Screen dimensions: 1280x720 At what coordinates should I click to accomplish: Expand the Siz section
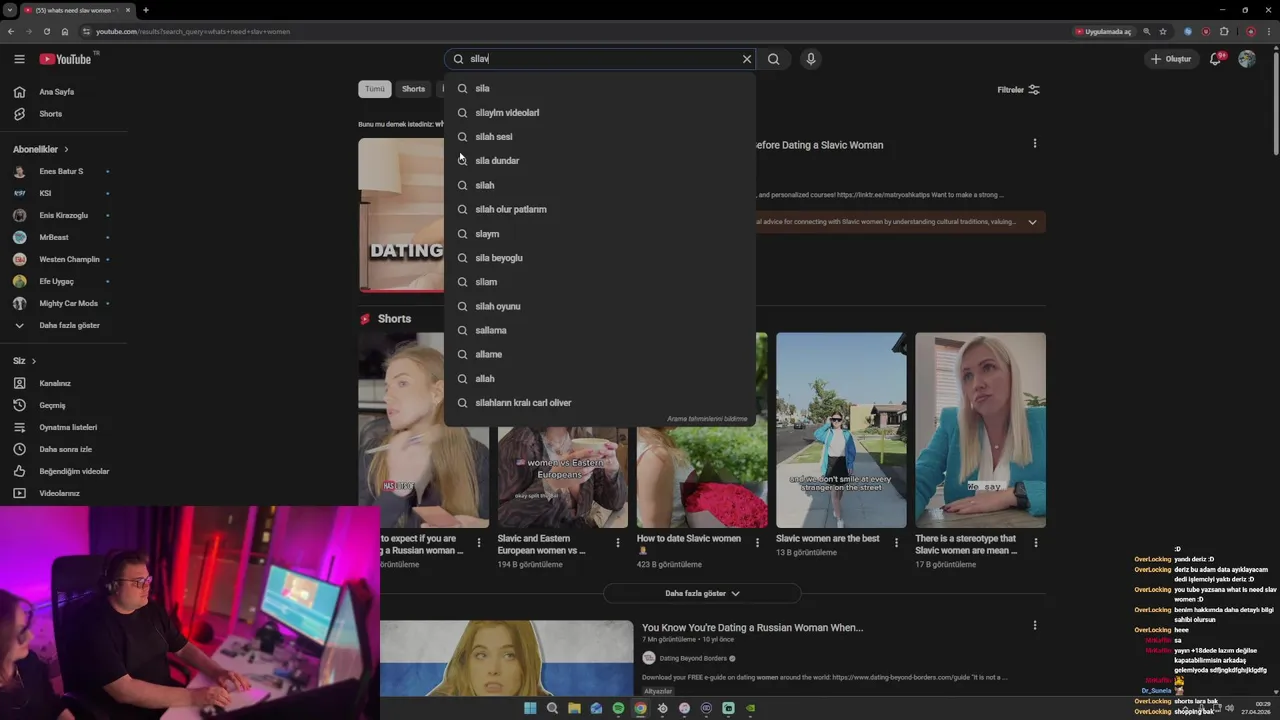[25, 361]
